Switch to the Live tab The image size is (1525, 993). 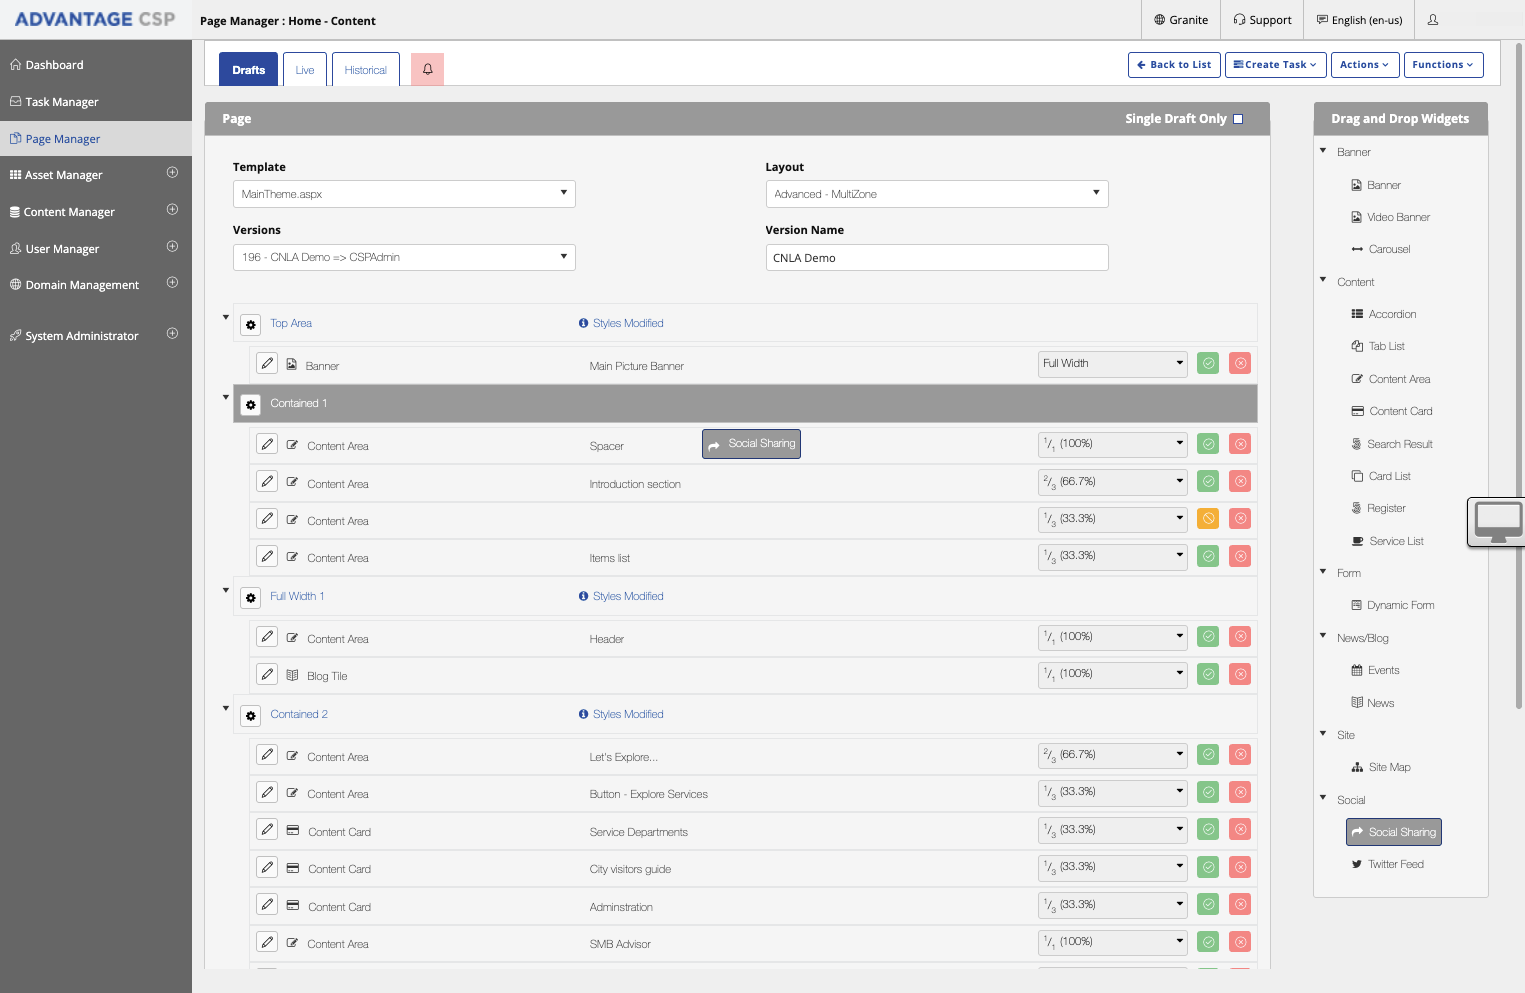(x=305, y=70)
